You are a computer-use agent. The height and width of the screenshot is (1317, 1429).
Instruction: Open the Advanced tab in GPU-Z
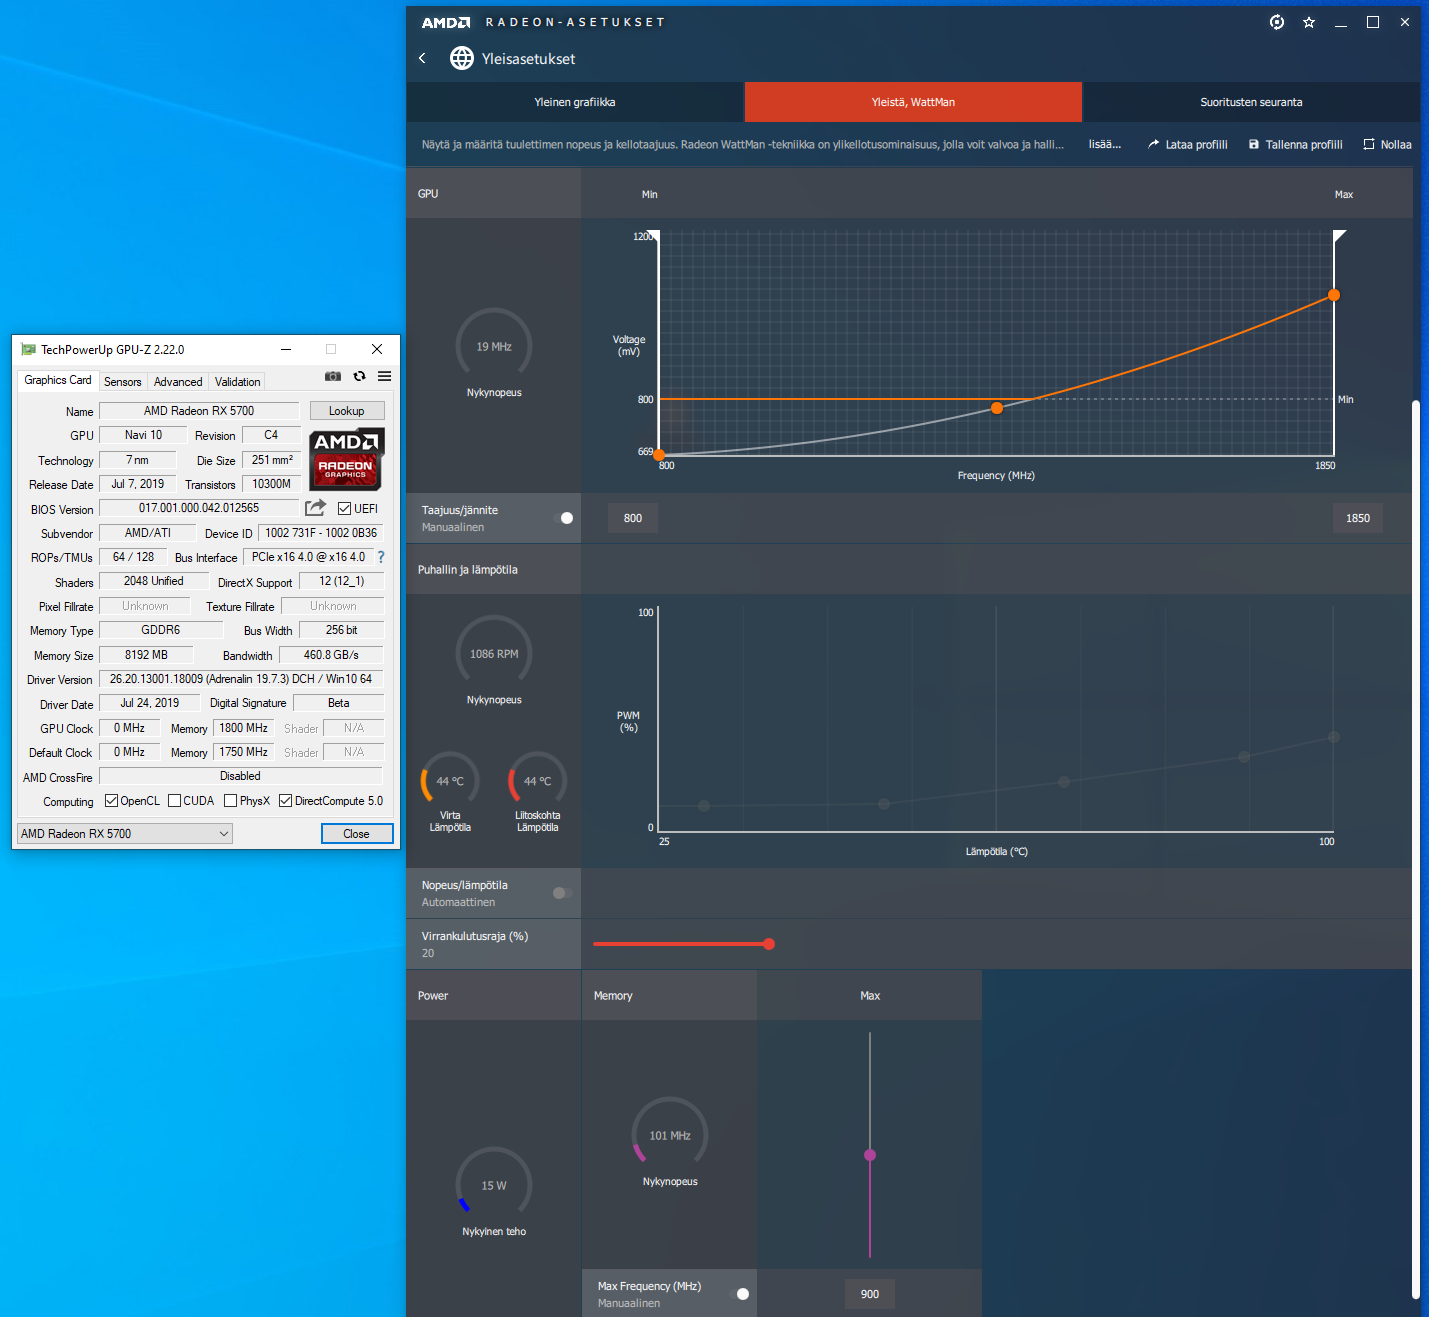(178, 382)
